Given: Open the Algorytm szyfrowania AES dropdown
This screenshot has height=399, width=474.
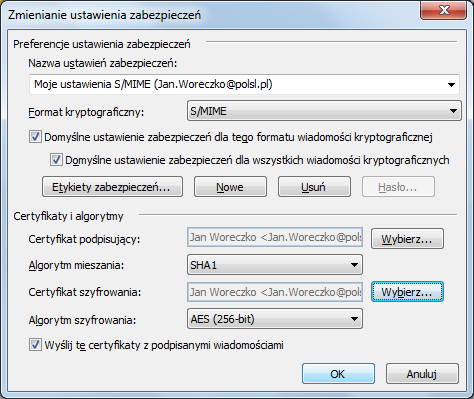Looking at the screenshot, I should point(275,319).
